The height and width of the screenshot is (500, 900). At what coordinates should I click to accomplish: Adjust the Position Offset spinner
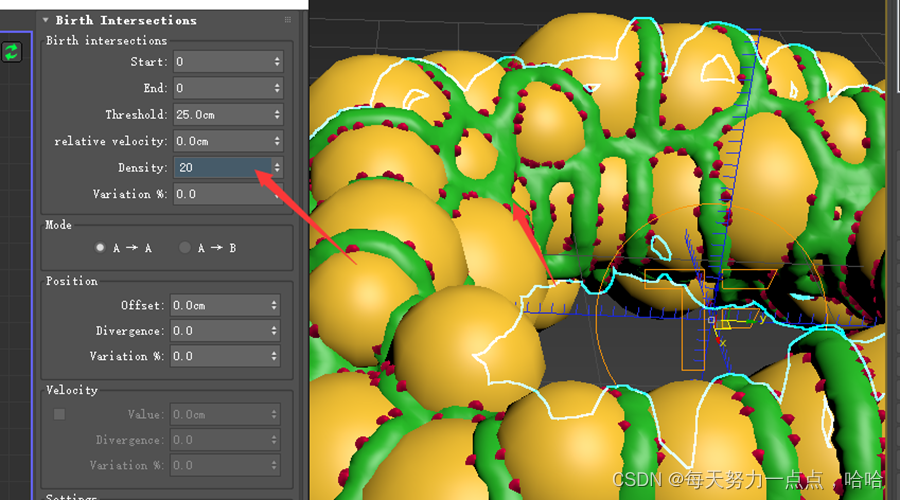click(x=274, y=305)
